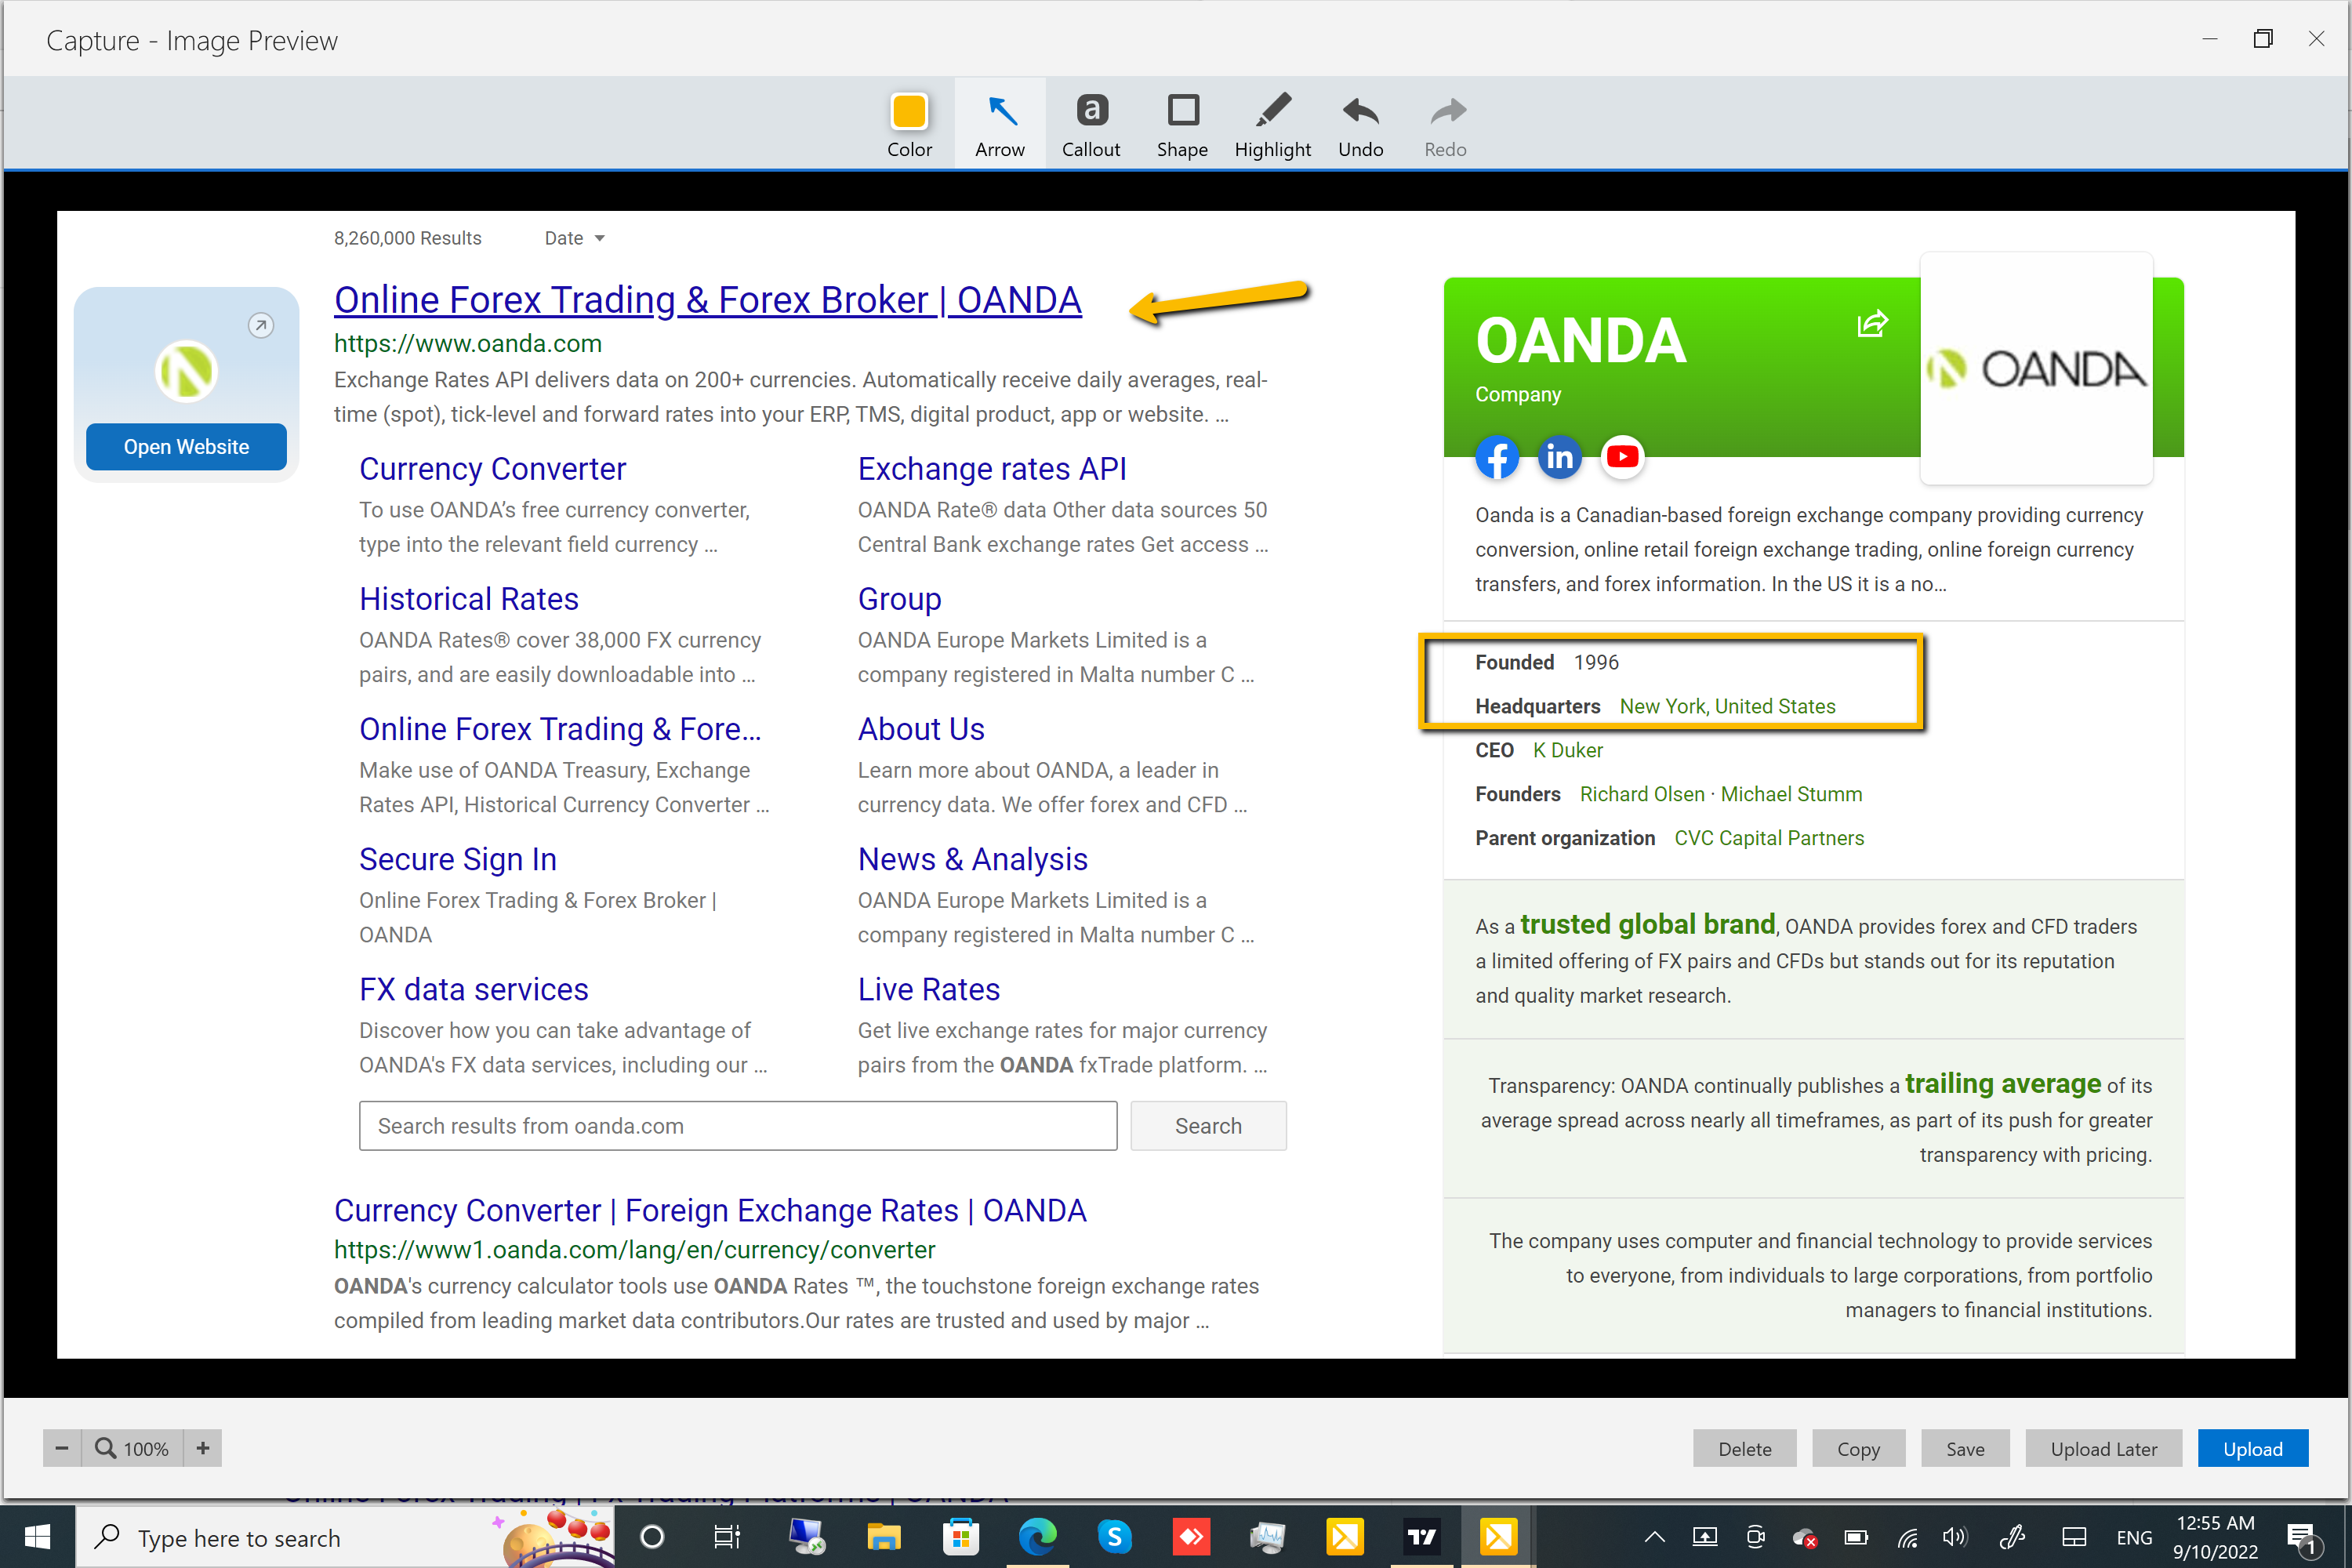Show hidden system tray icons
The height and width of the screenshot is (1568, 2352).
coord(1654,1537)
